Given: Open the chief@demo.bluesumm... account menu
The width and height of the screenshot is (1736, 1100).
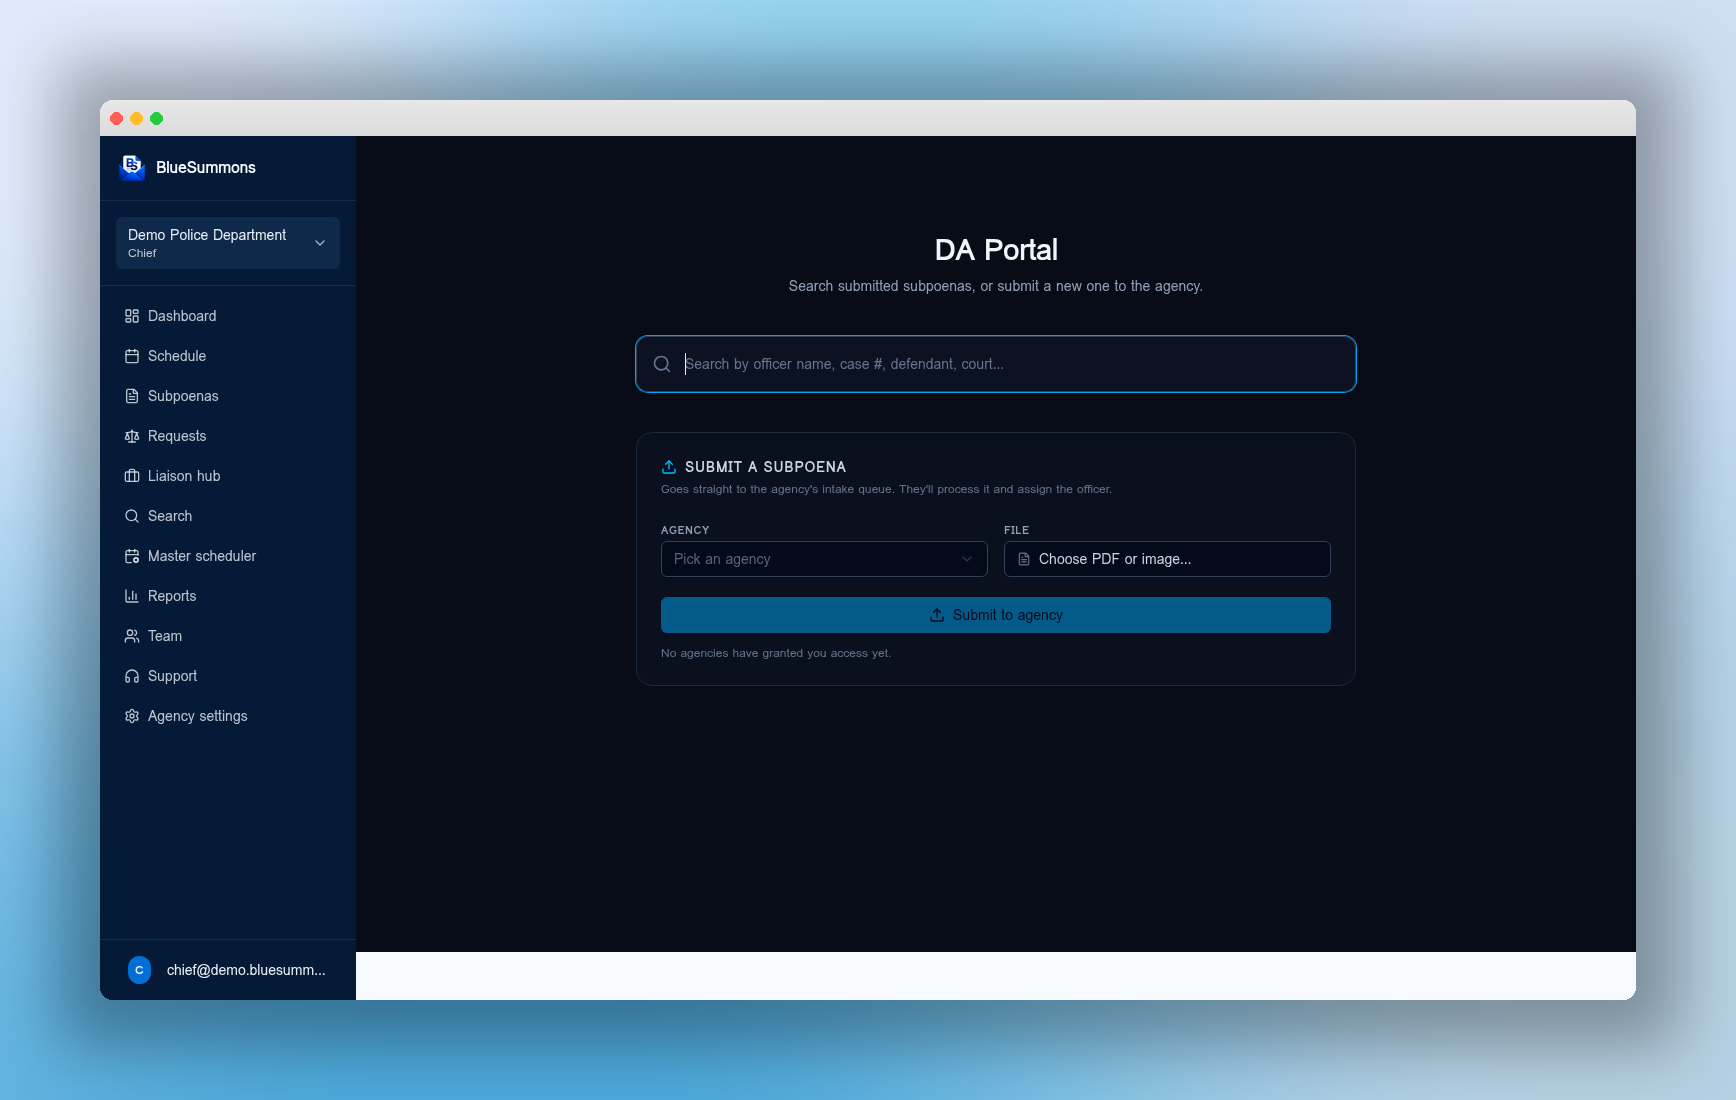Looking at the screenshot, I should (x=228, y=970).
